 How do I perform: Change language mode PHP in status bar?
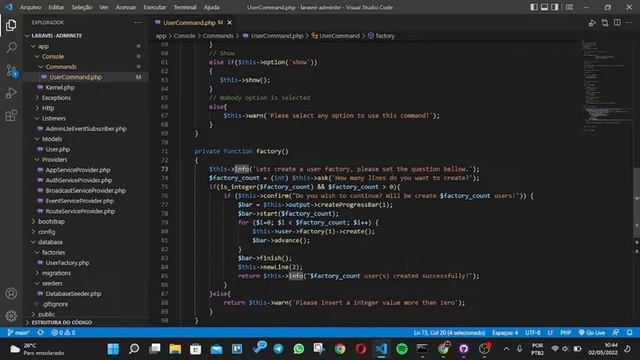coord(565,333)
